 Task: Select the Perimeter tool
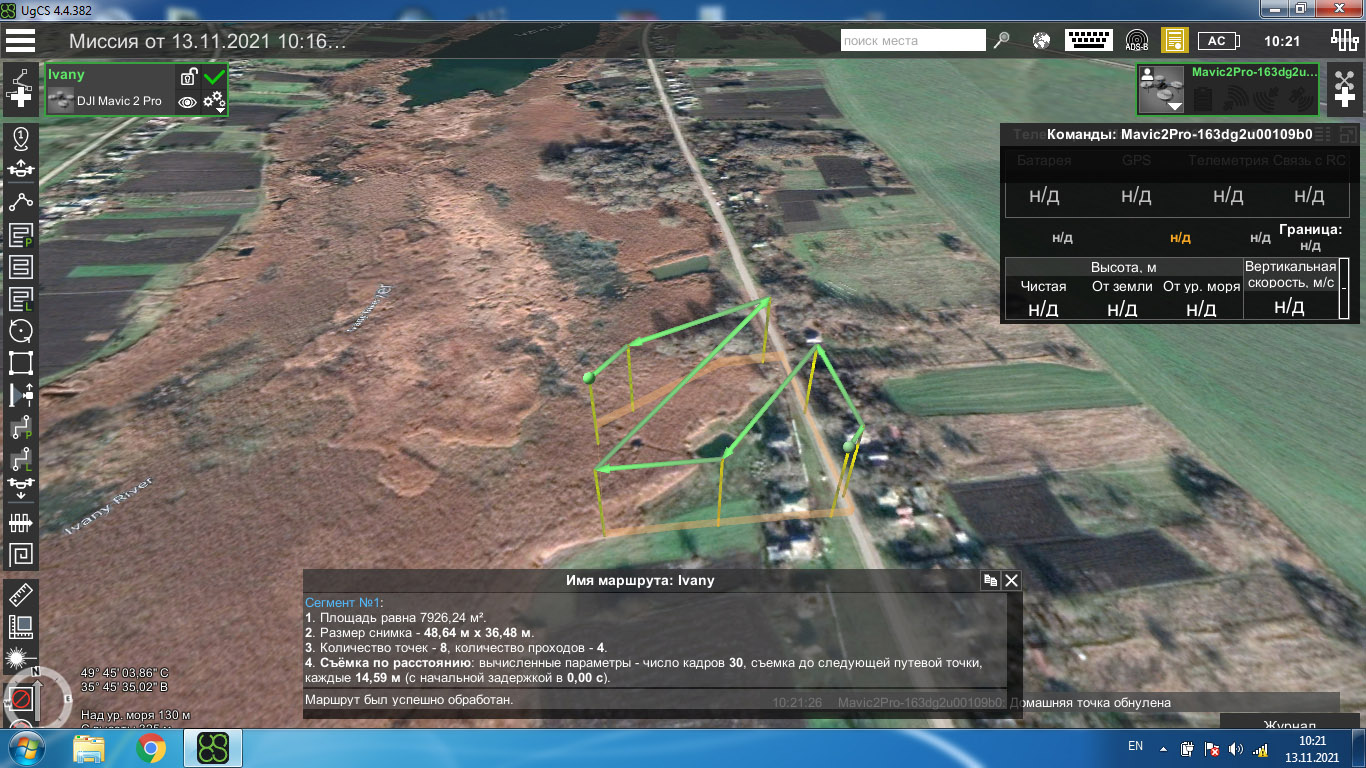click(x=20, y=363)
